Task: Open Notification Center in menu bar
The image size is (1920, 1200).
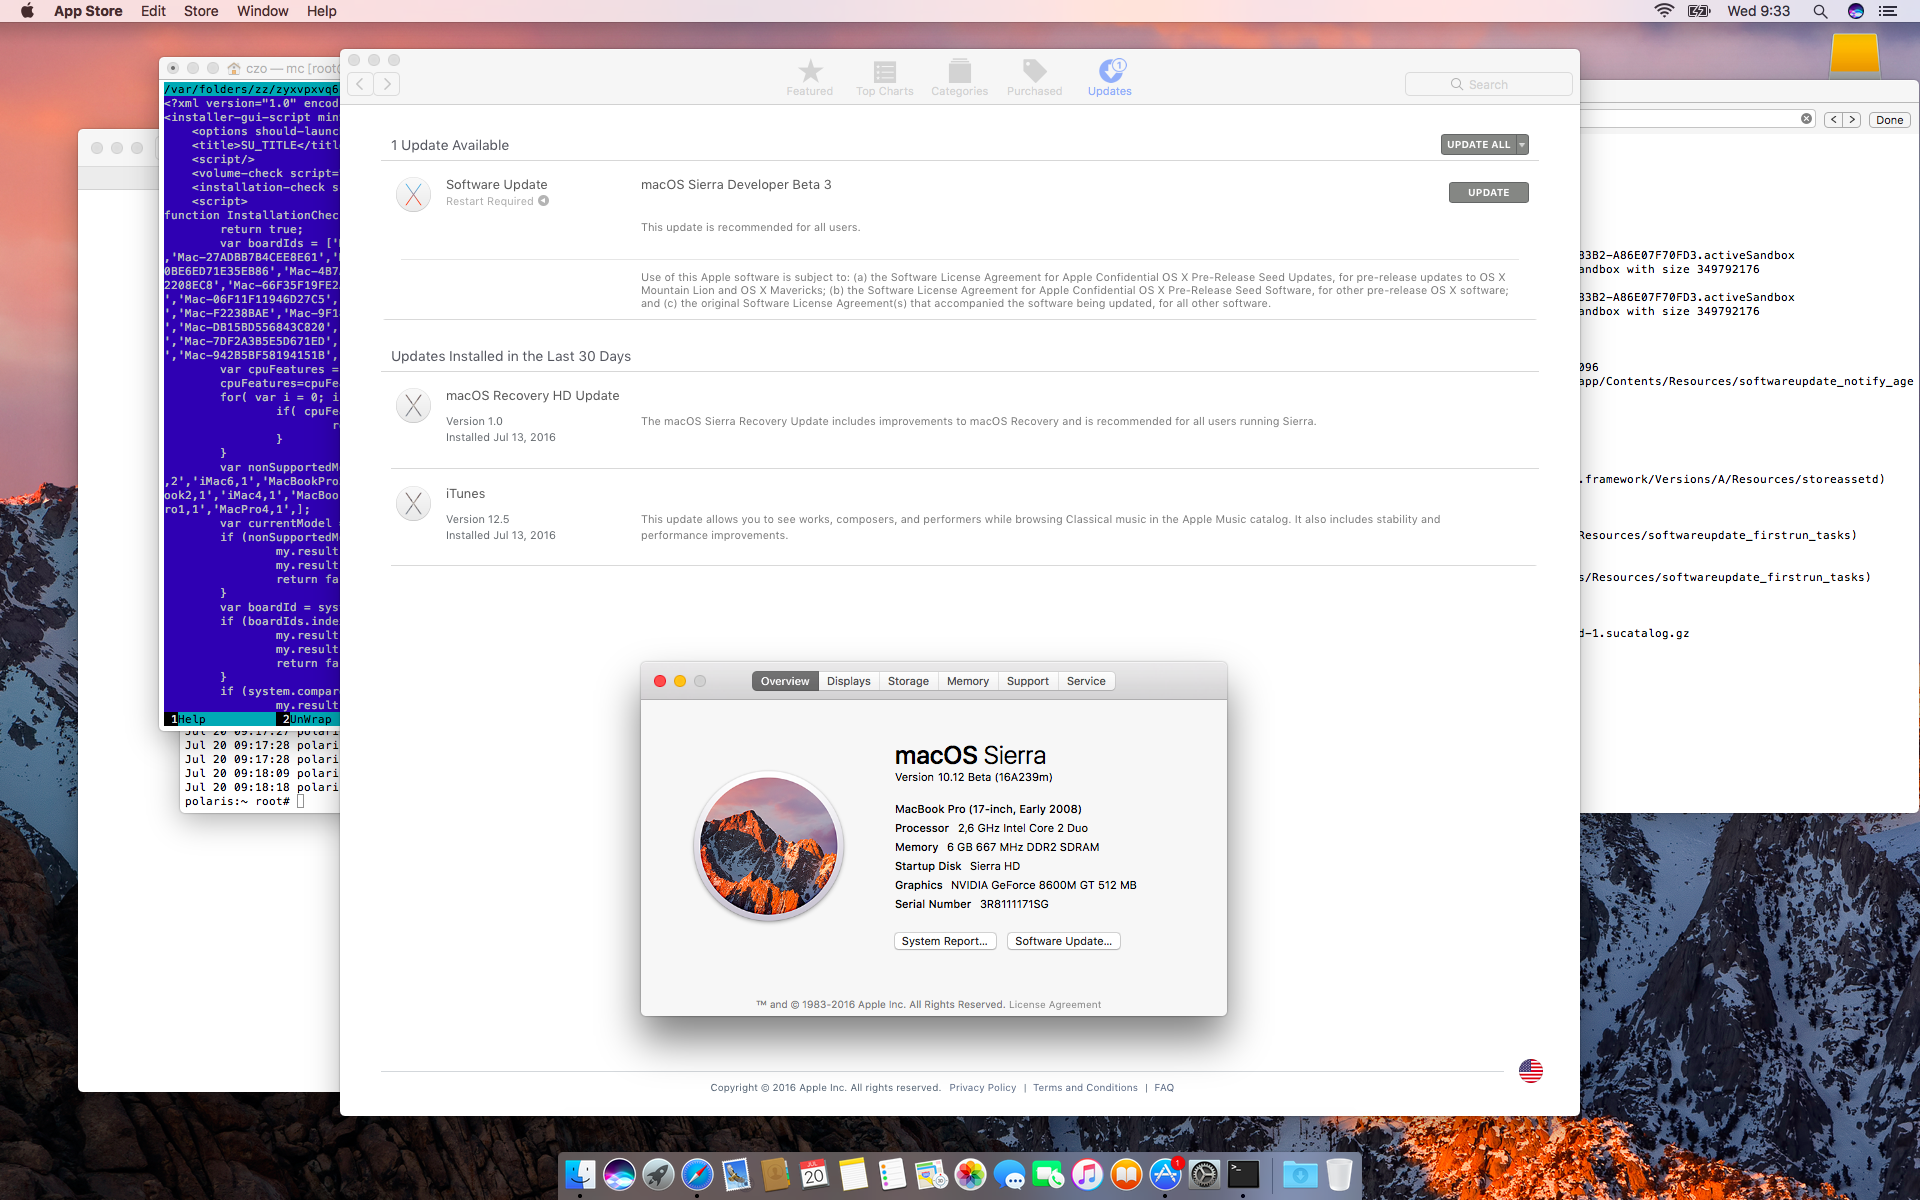Action: coord(1888,11)
